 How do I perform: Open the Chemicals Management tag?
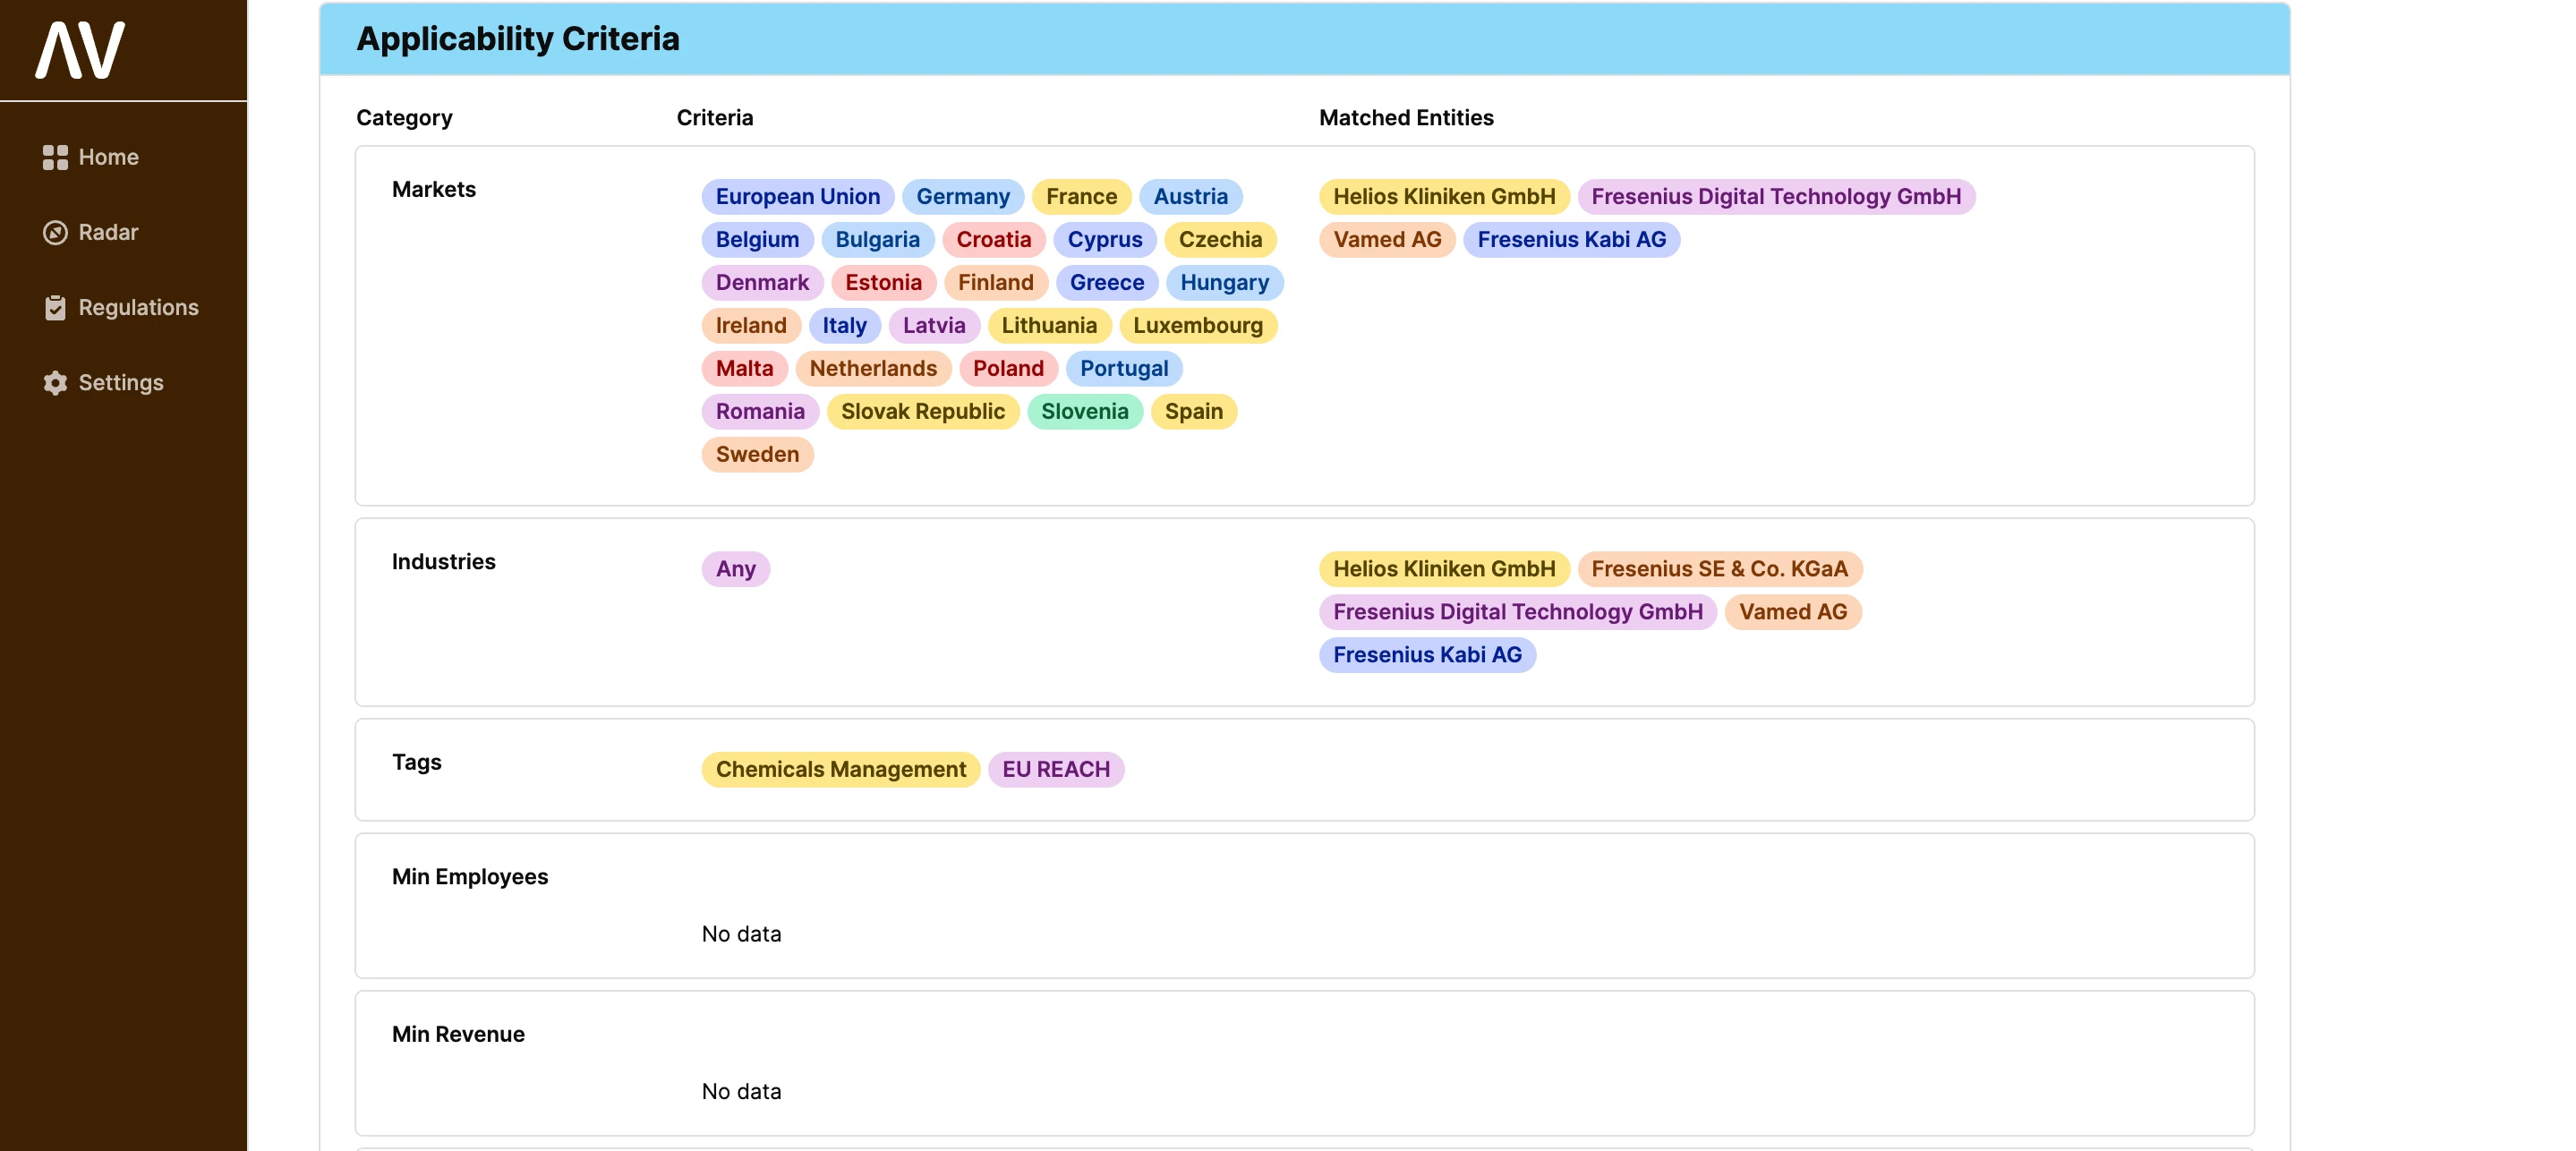pos(840,770)
